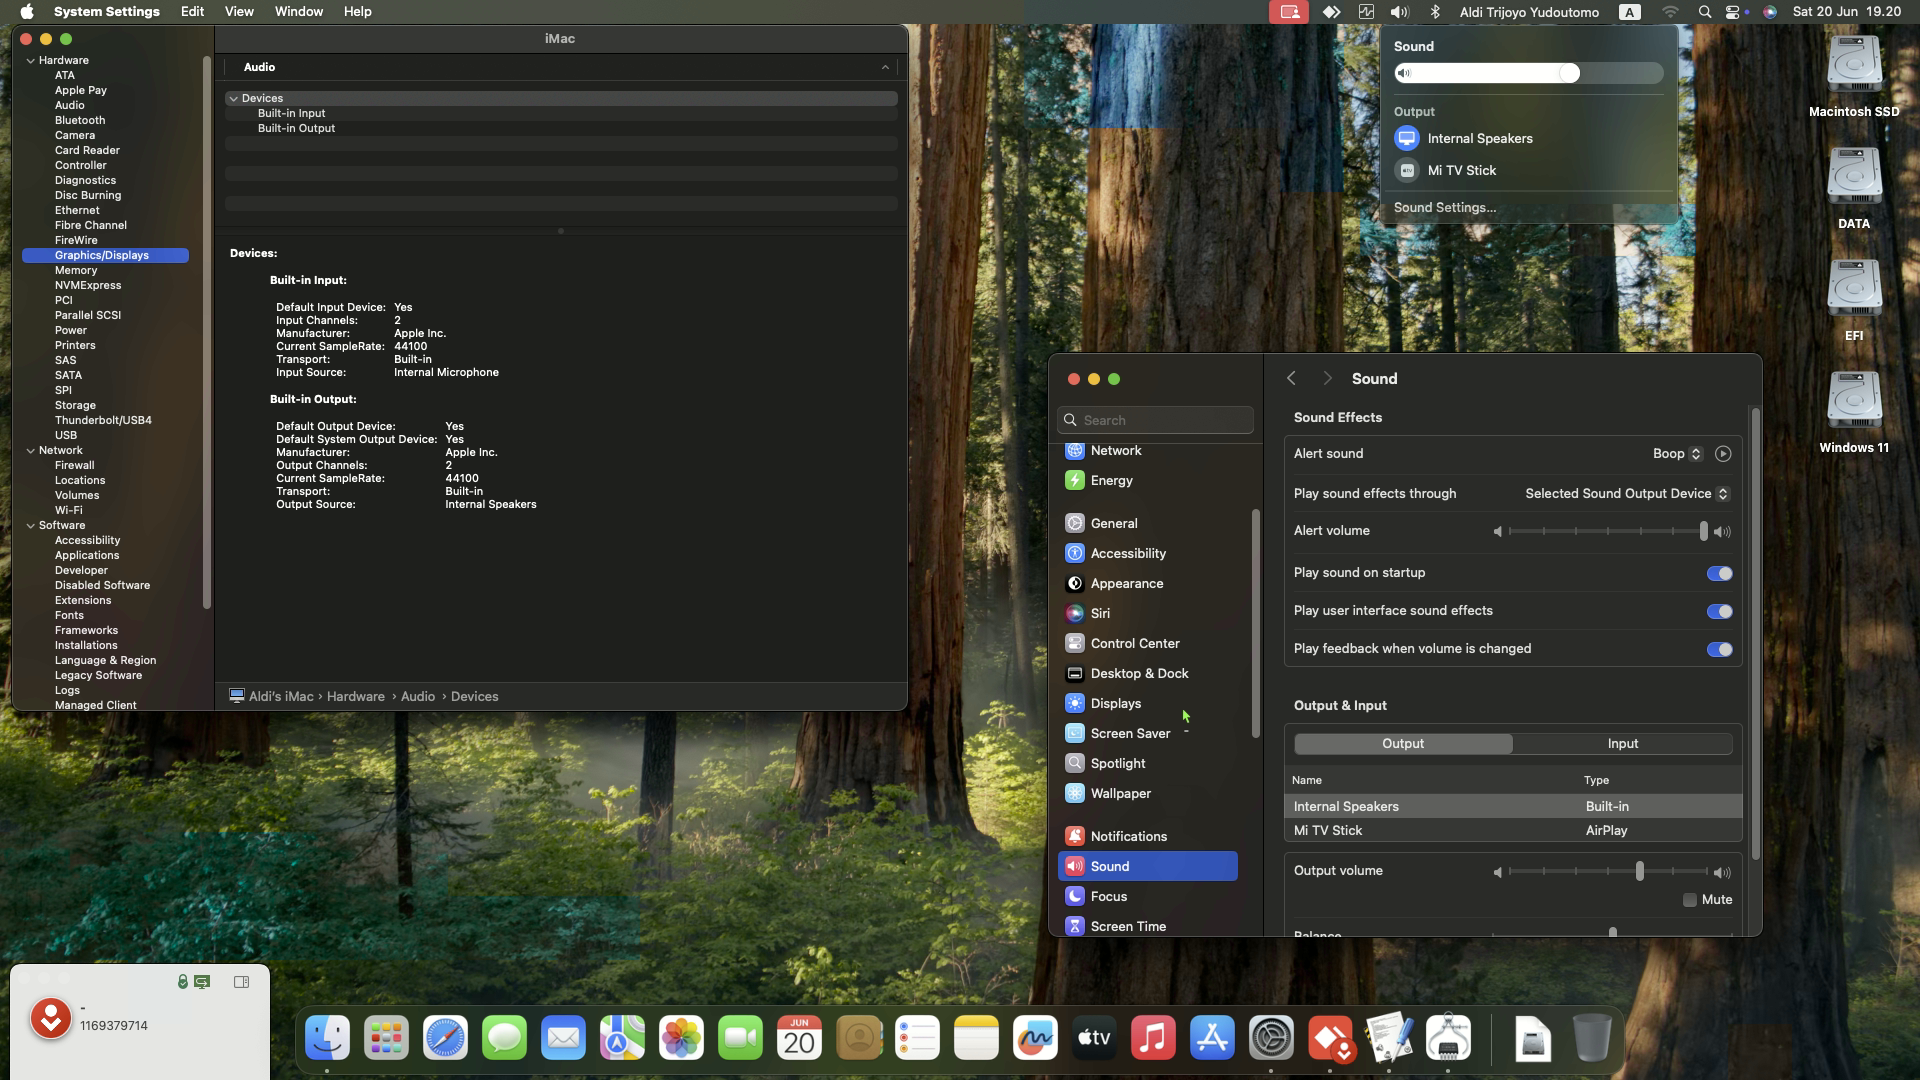The width and height of the screenshot is (1920, 1080).
Task: Collapse Network section in System Information sidebar
Action: click(x=30, y=450)
